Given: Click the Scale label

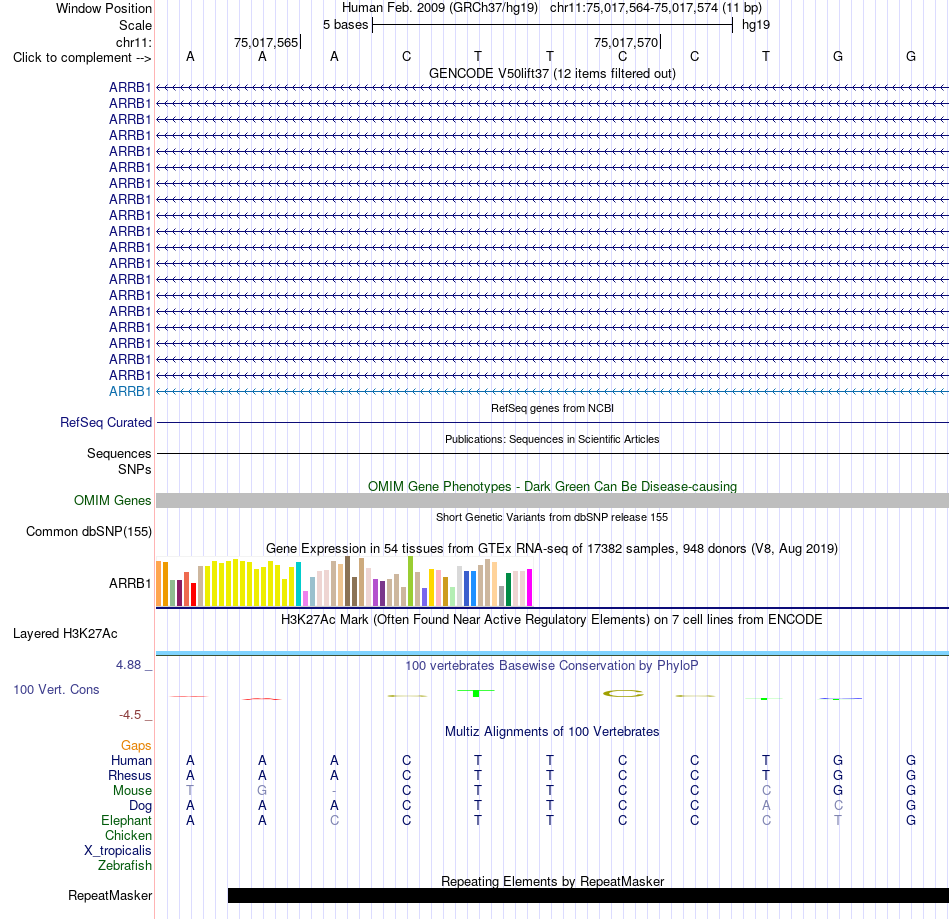Looking at the screenshot, I should click(x=135, y=25).
